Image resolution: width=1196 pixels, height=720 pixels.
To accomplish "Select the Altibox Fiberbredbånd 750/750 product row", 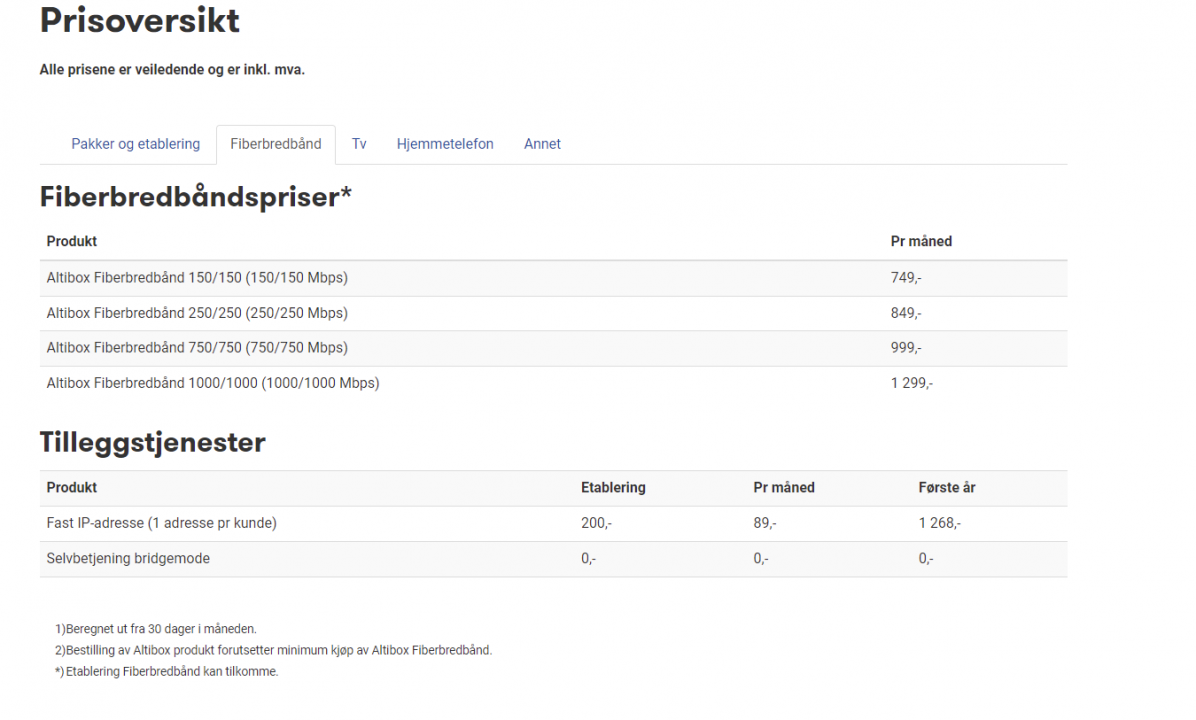I will pos(197,348).
